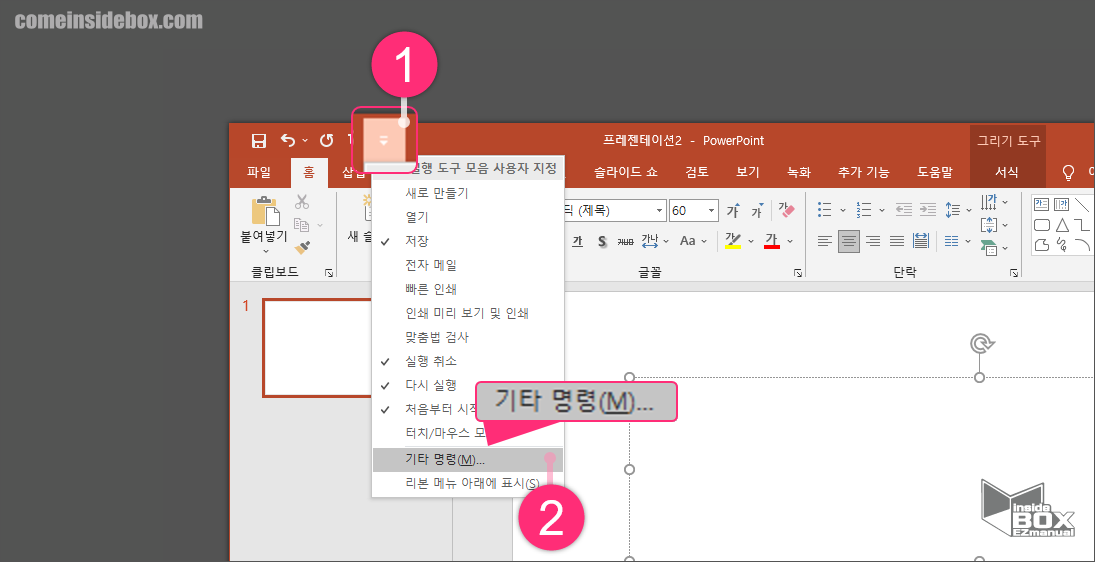Click the yellow text highlight color button
The width and height of the screenshot is (1095, 562).
coord(733,241)
